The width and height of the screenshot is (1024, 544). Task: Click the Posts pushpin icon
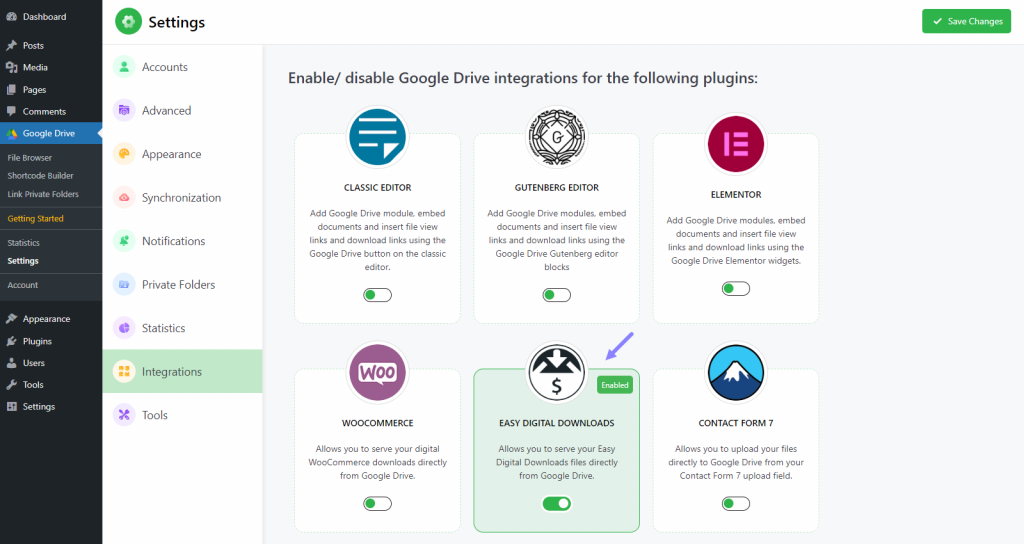(11, 46)
